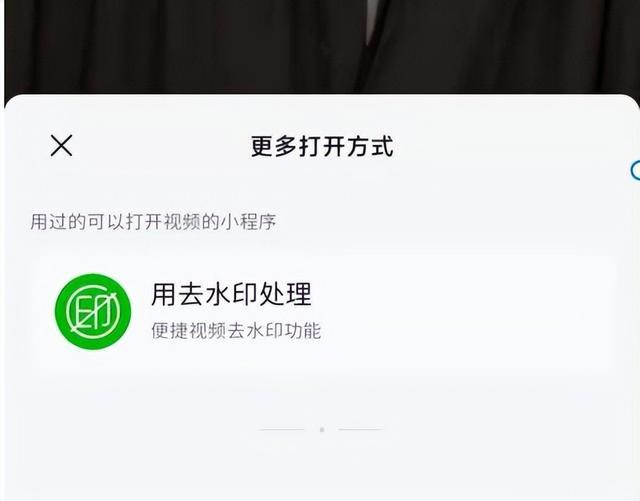Click the light stripe in the video background
The height and width of the screenshot is (501, 640).
coord(371,20)
